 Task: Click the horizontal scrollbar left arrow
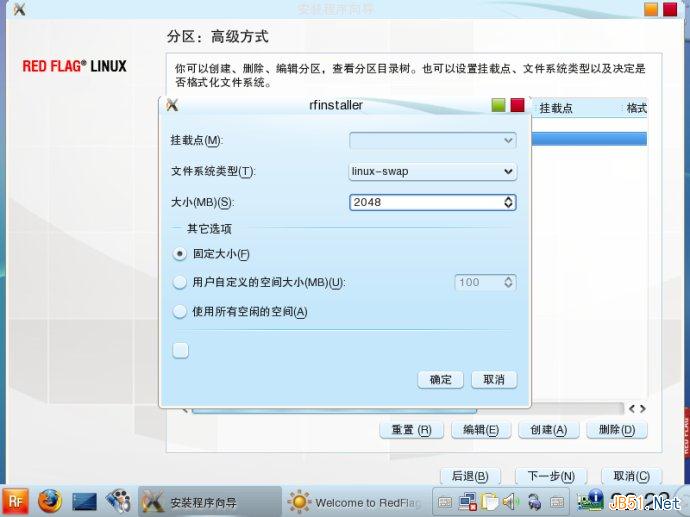632,409
